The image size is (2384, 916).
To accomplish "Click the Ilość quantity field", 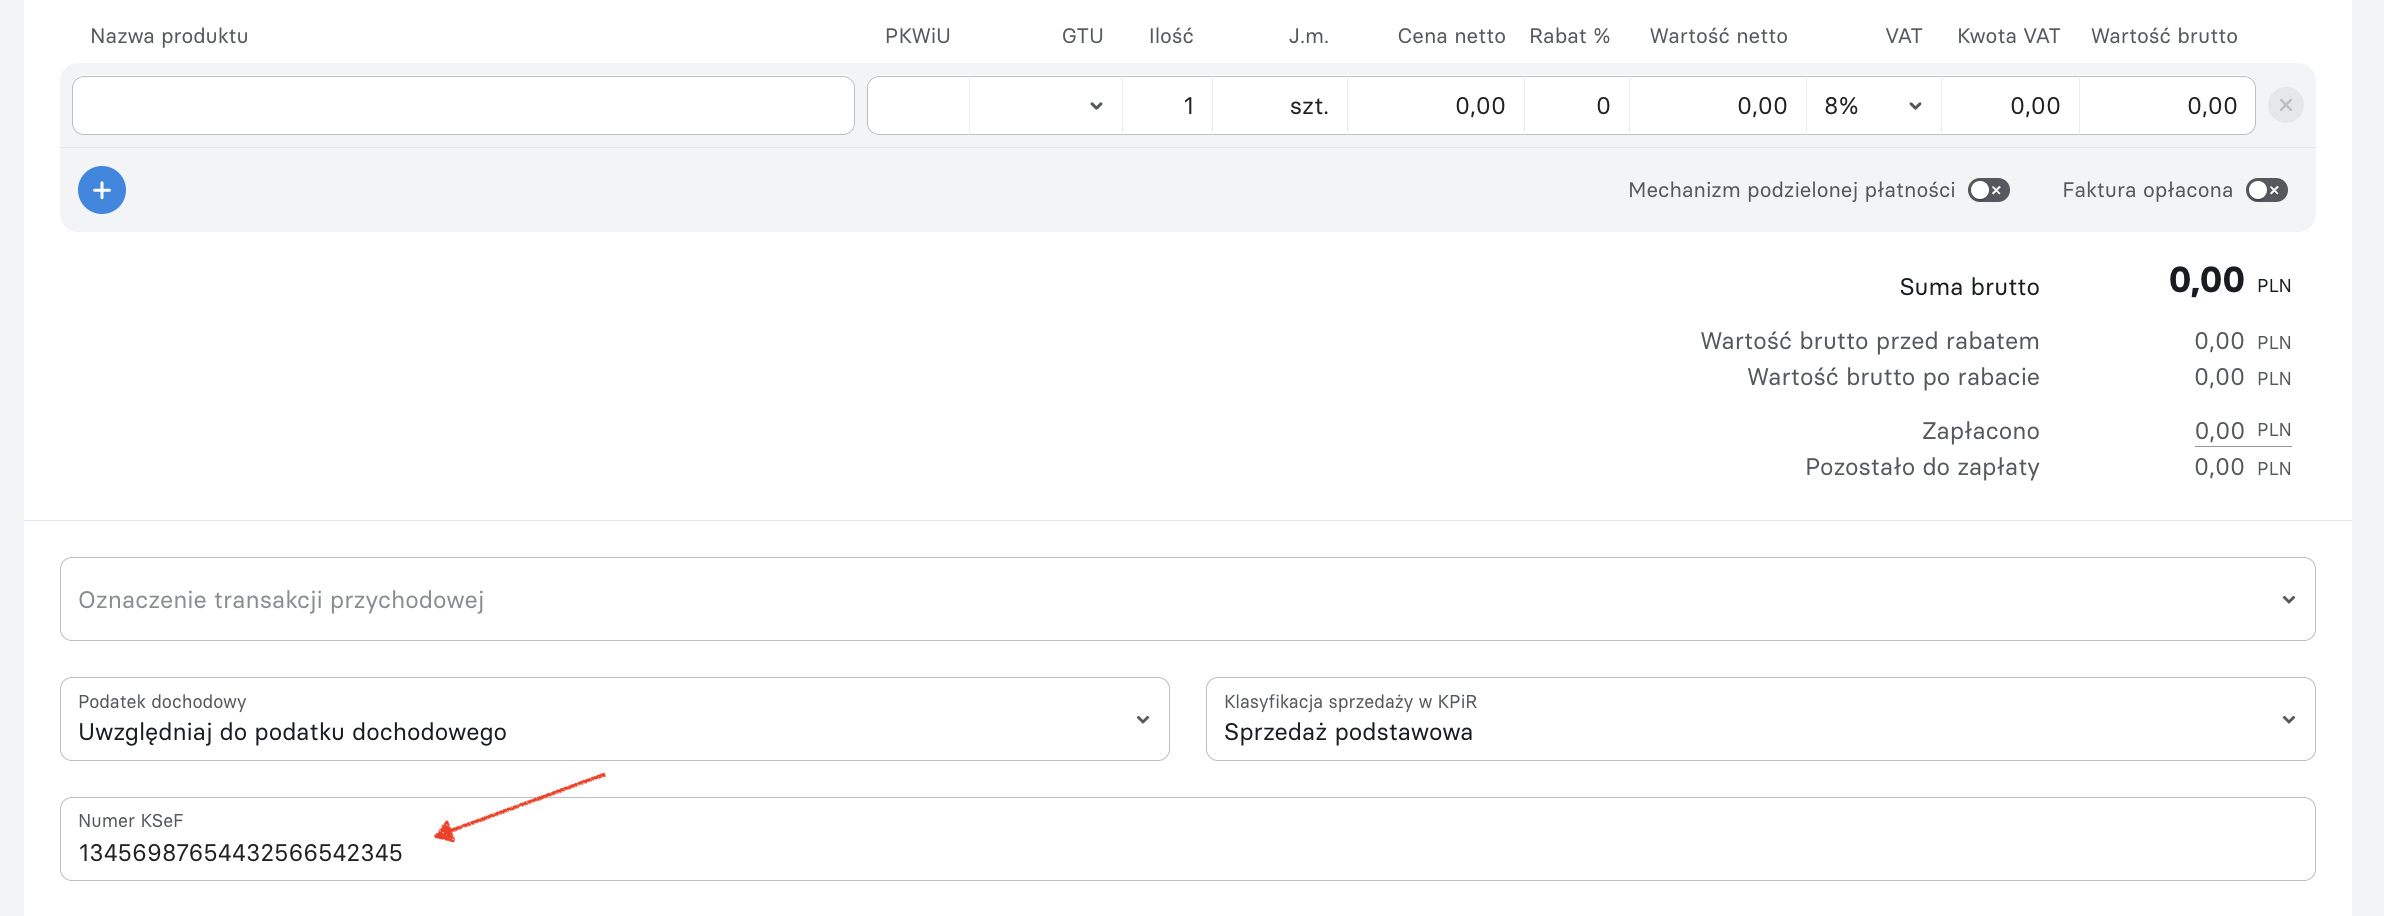I will click(1167, 106).
